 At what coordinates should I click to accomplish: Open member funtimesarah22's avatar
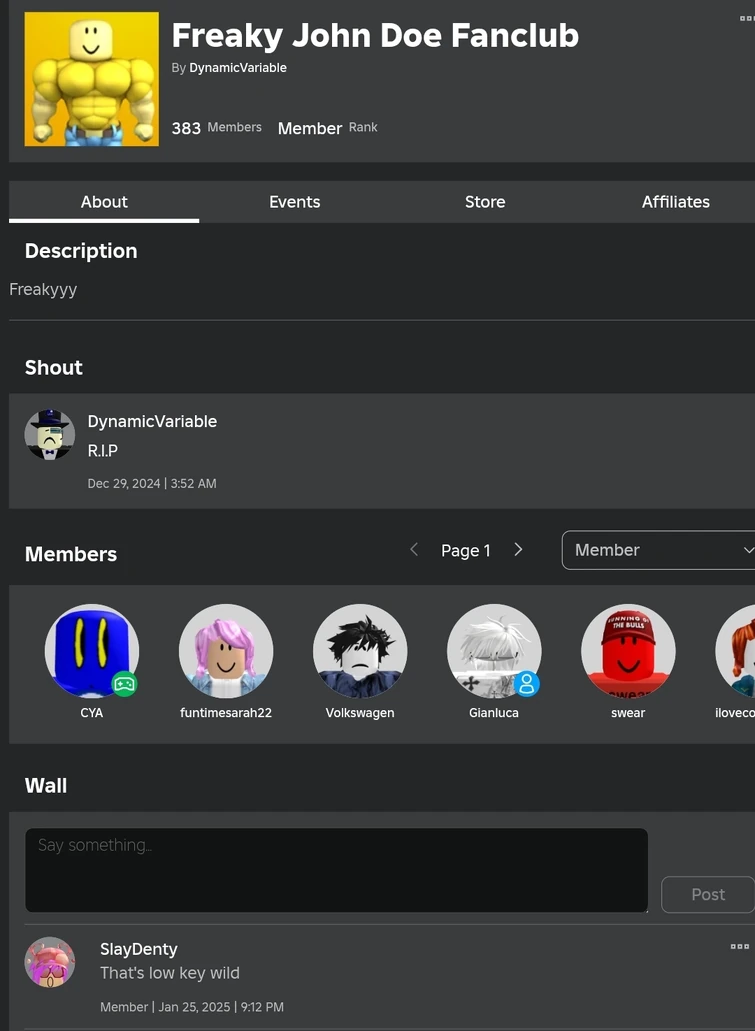(x=226, y=651)
